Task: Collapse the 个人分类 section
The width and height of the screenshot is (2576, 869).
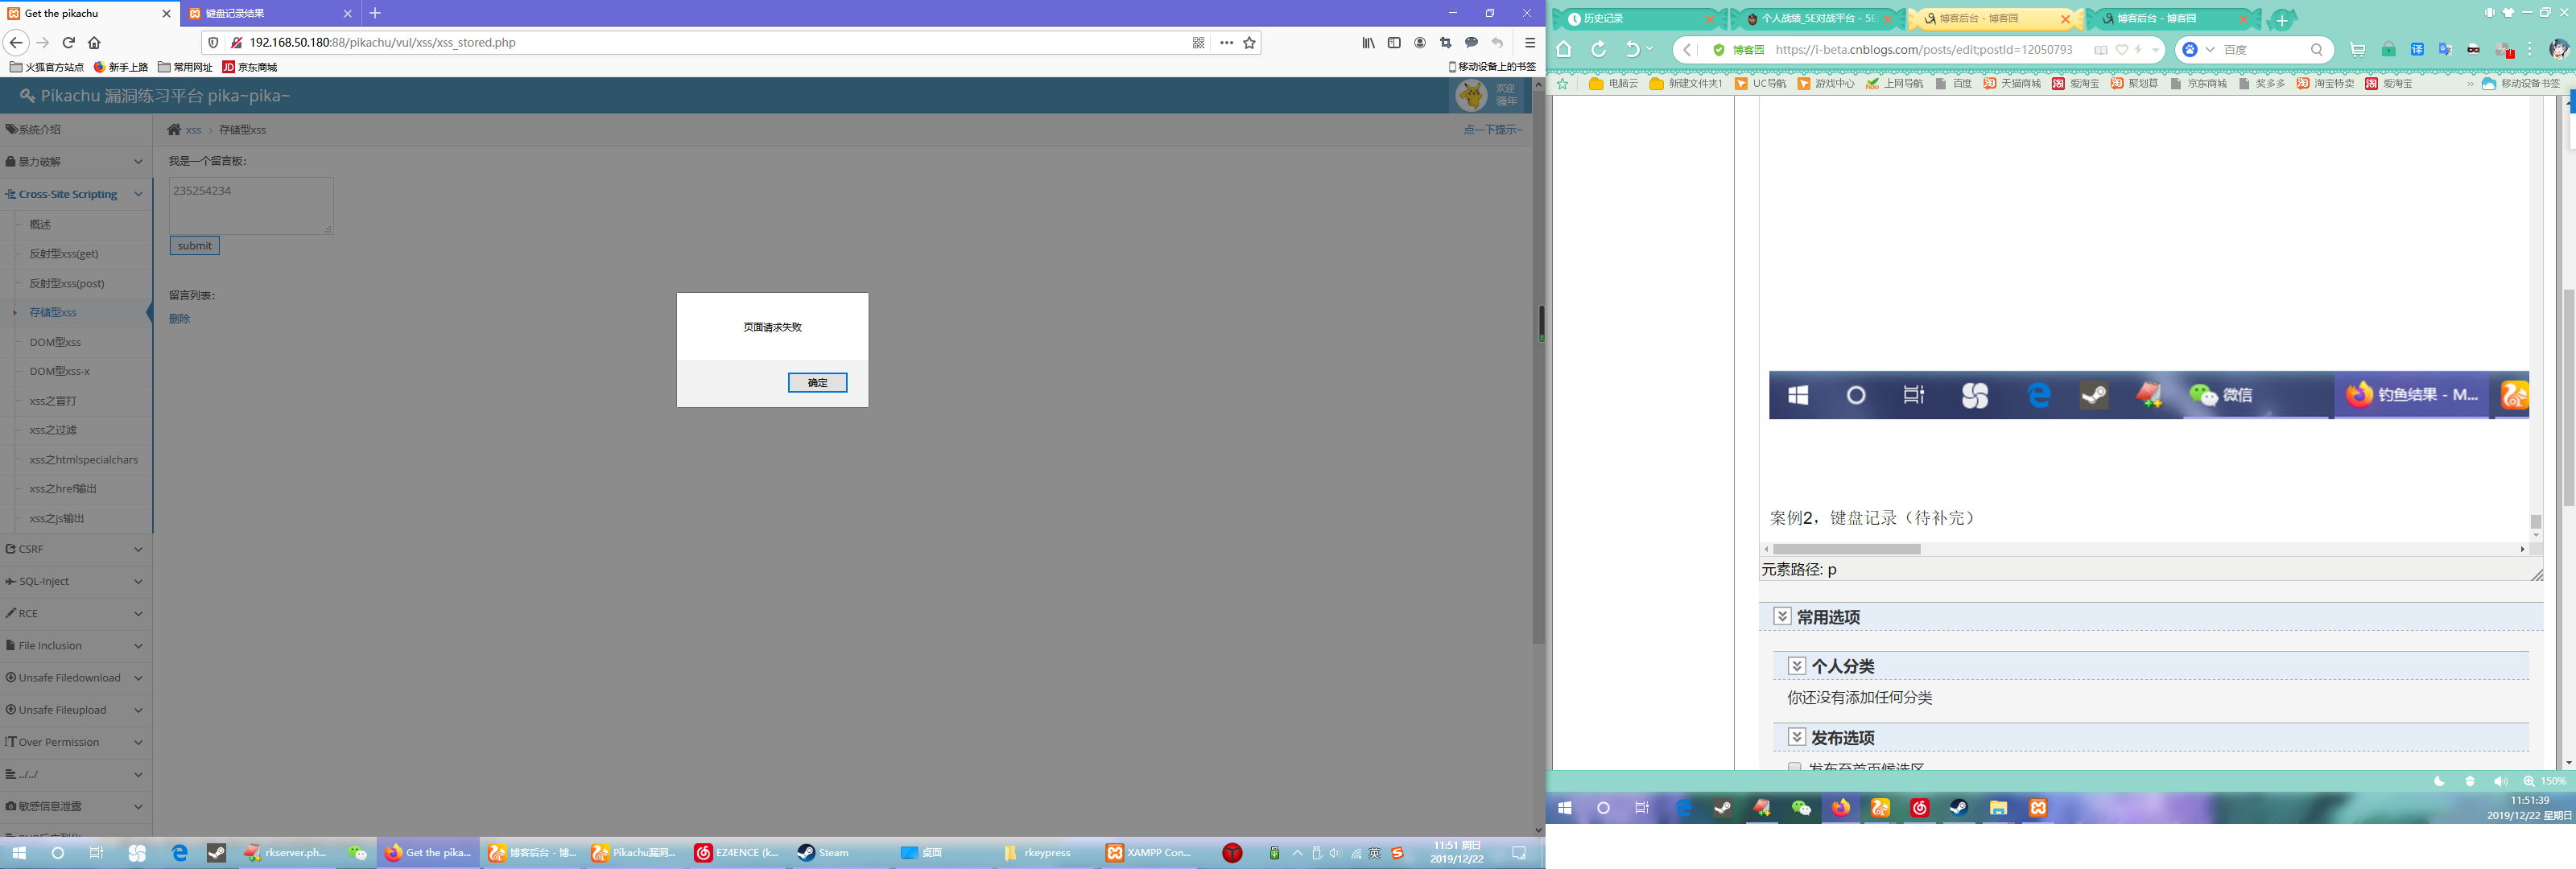Action: tap(1796, 666)
